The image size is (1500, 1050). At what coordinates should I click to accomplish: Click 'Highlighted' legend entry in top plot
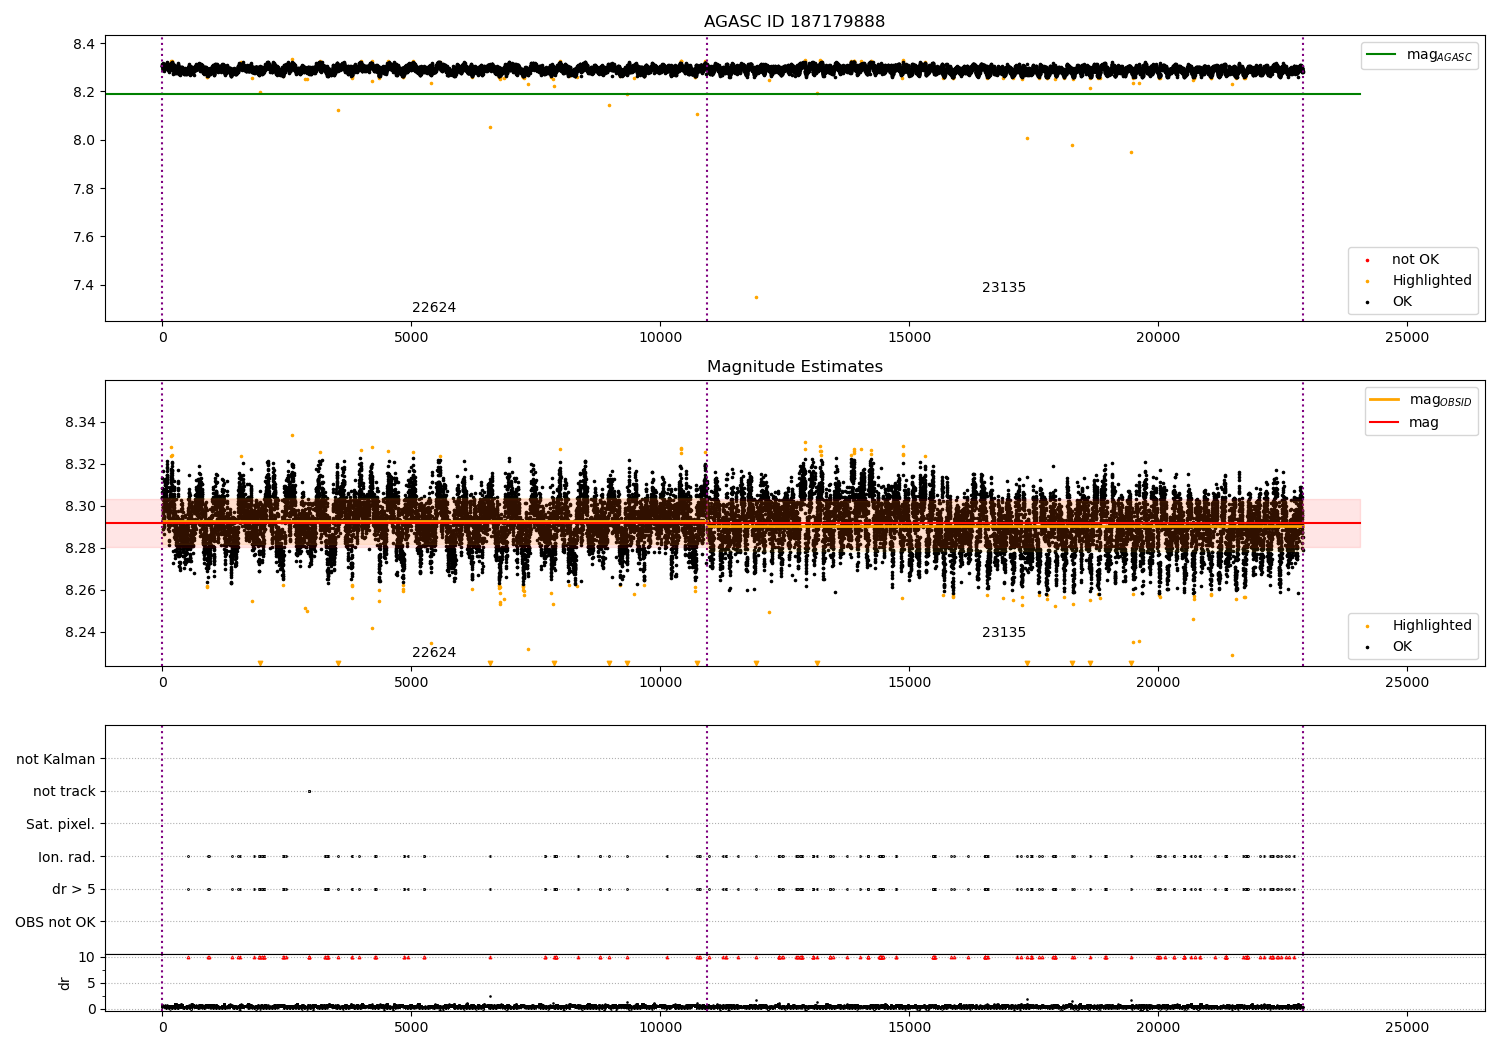[1431, 281]
